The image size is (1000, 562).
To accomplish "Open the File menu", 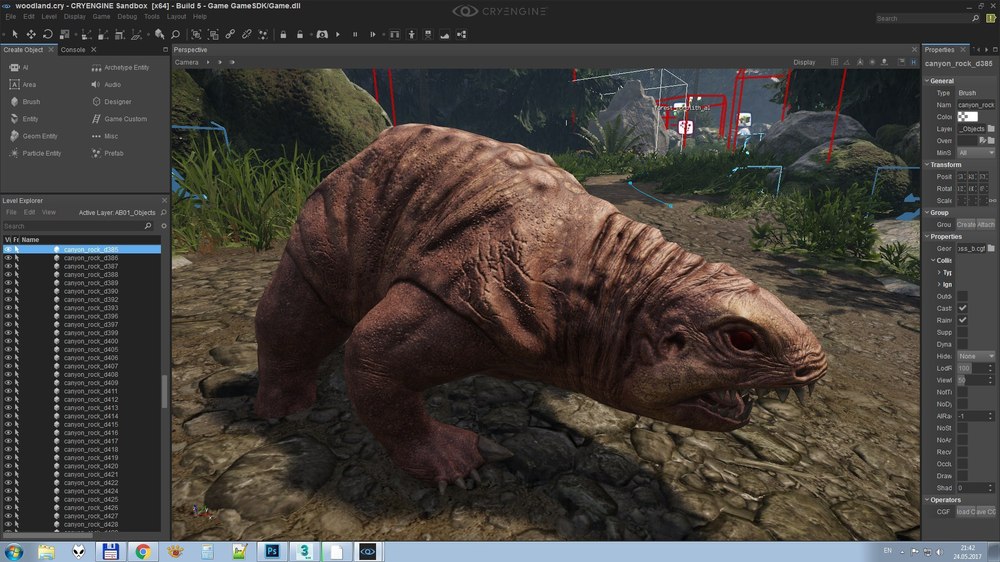I will tap(11, 17).
